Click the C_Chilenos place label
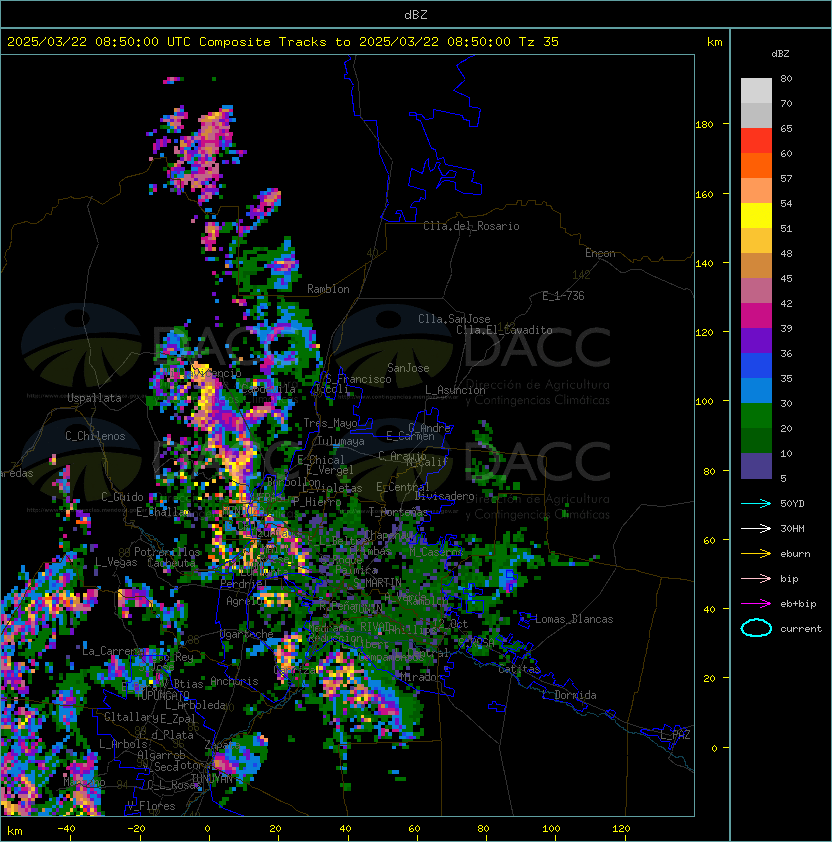Image resolution: width=832 pixels, height=842 pixels. click(95, 436)
